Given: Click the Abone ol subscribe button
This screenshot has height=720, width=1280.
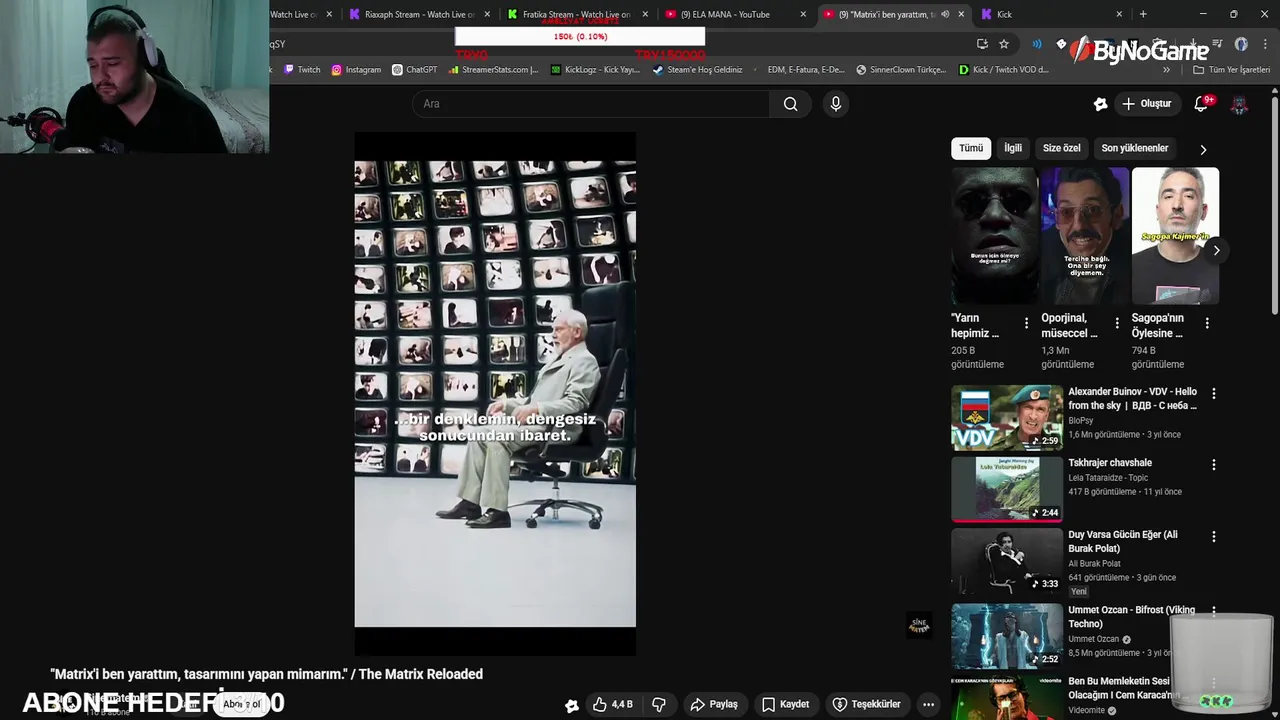Looking at the screenshot, I should (241, 704).
